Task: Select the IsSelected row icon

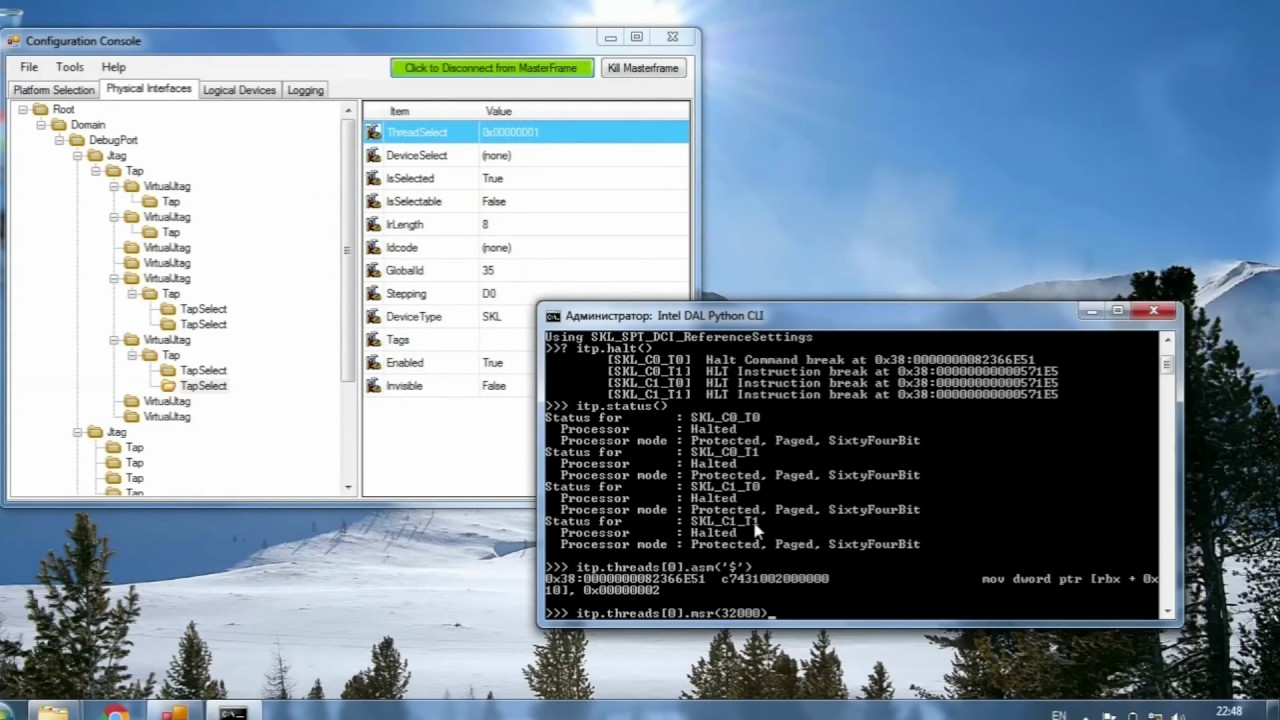Action: 374,178
